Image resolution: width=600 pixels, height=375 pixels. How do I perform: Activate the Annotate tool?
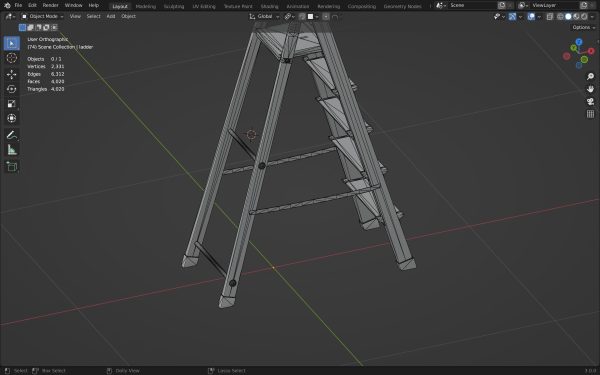(11, 135)
